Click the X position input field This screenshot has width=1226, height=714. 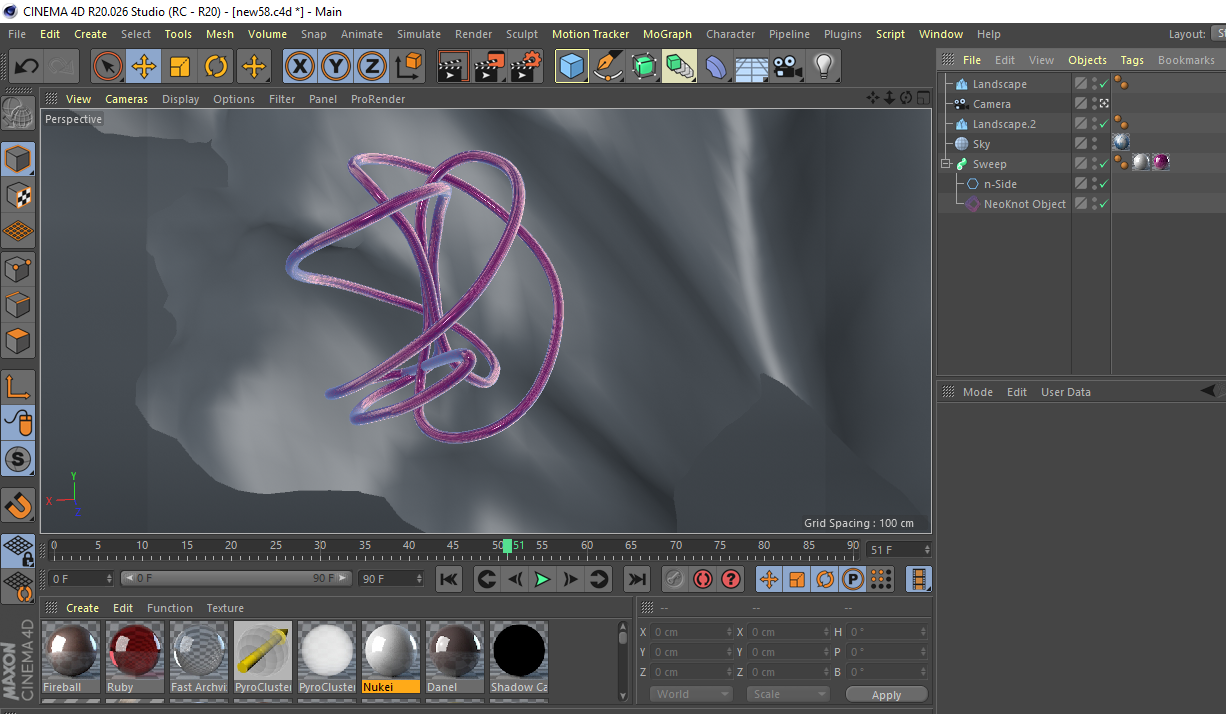click(x=691, y=632)
